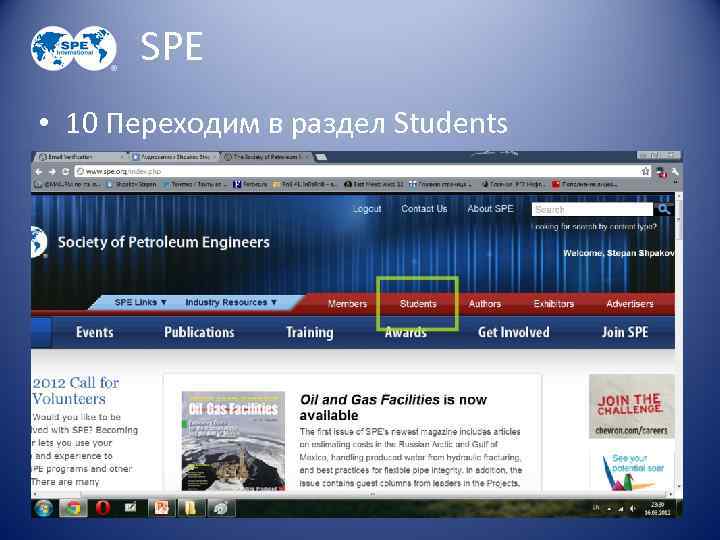Reload the page with the refresh icon
The height and width of the screenshot is (540, 720).
click(x=66, y=172)
